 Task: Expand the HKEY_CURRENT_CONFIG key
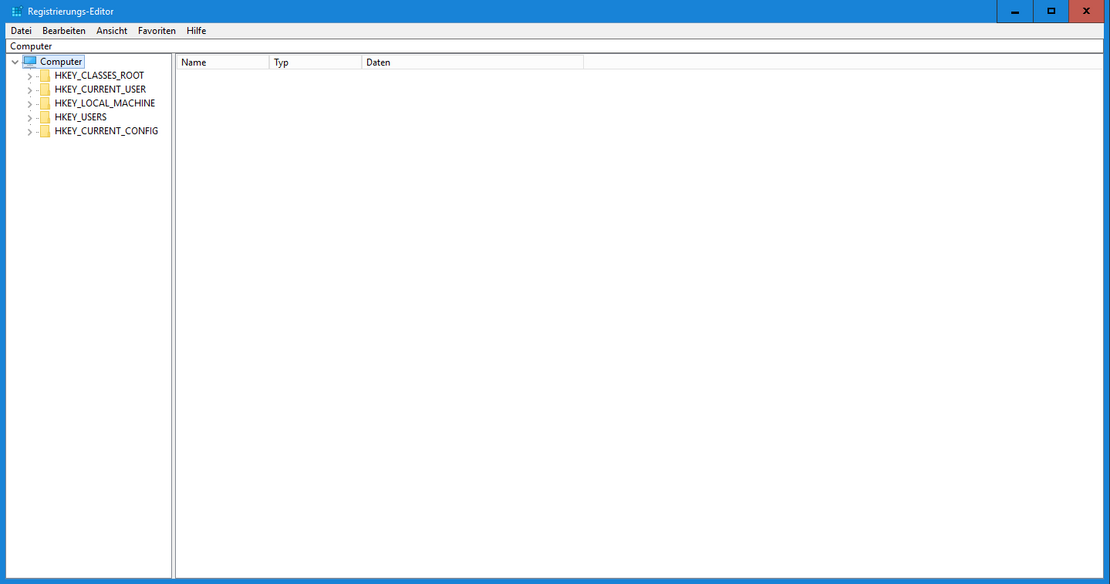(30, 132)
